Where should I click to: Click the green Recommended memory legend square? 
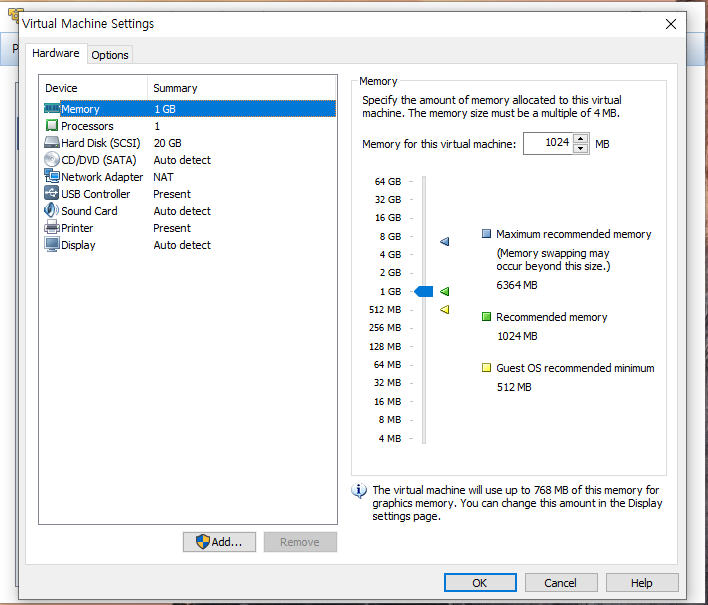point(486,317)
